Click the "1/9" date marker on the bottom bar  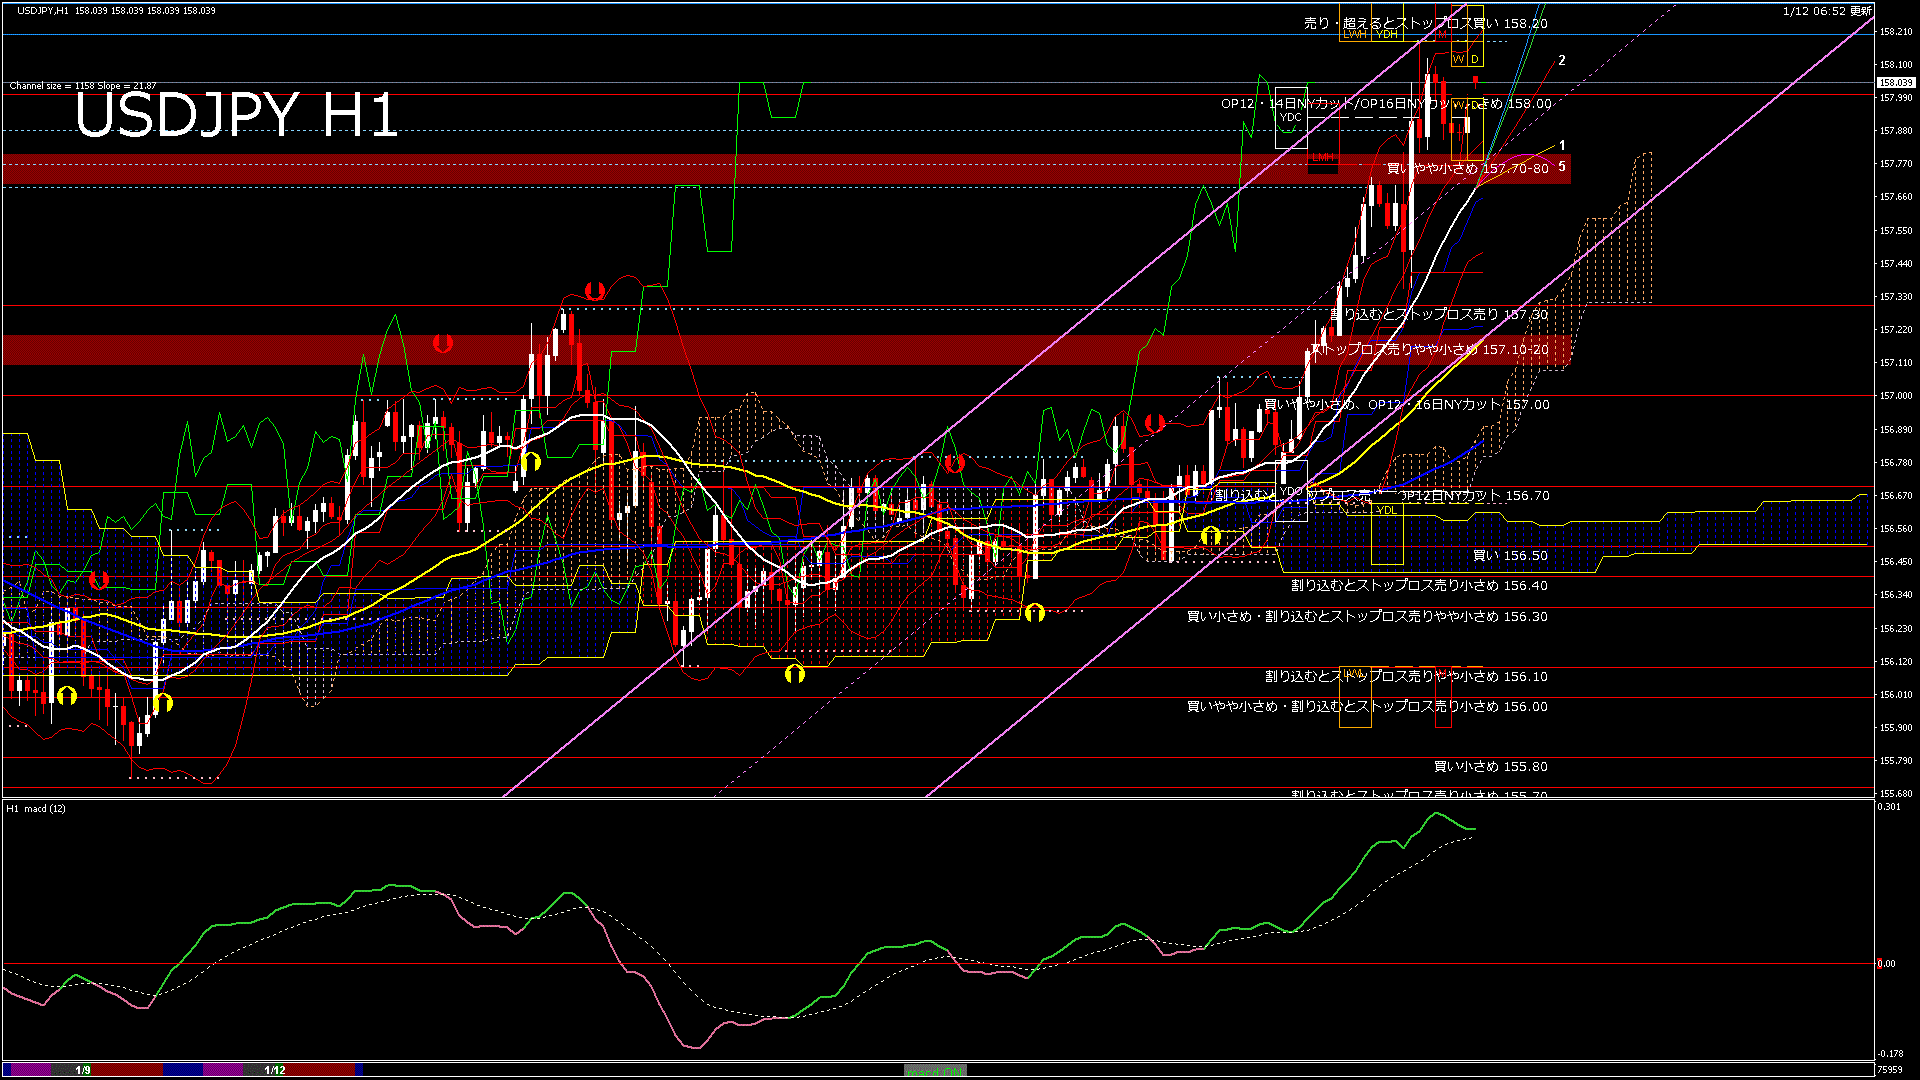point(83,1070)
